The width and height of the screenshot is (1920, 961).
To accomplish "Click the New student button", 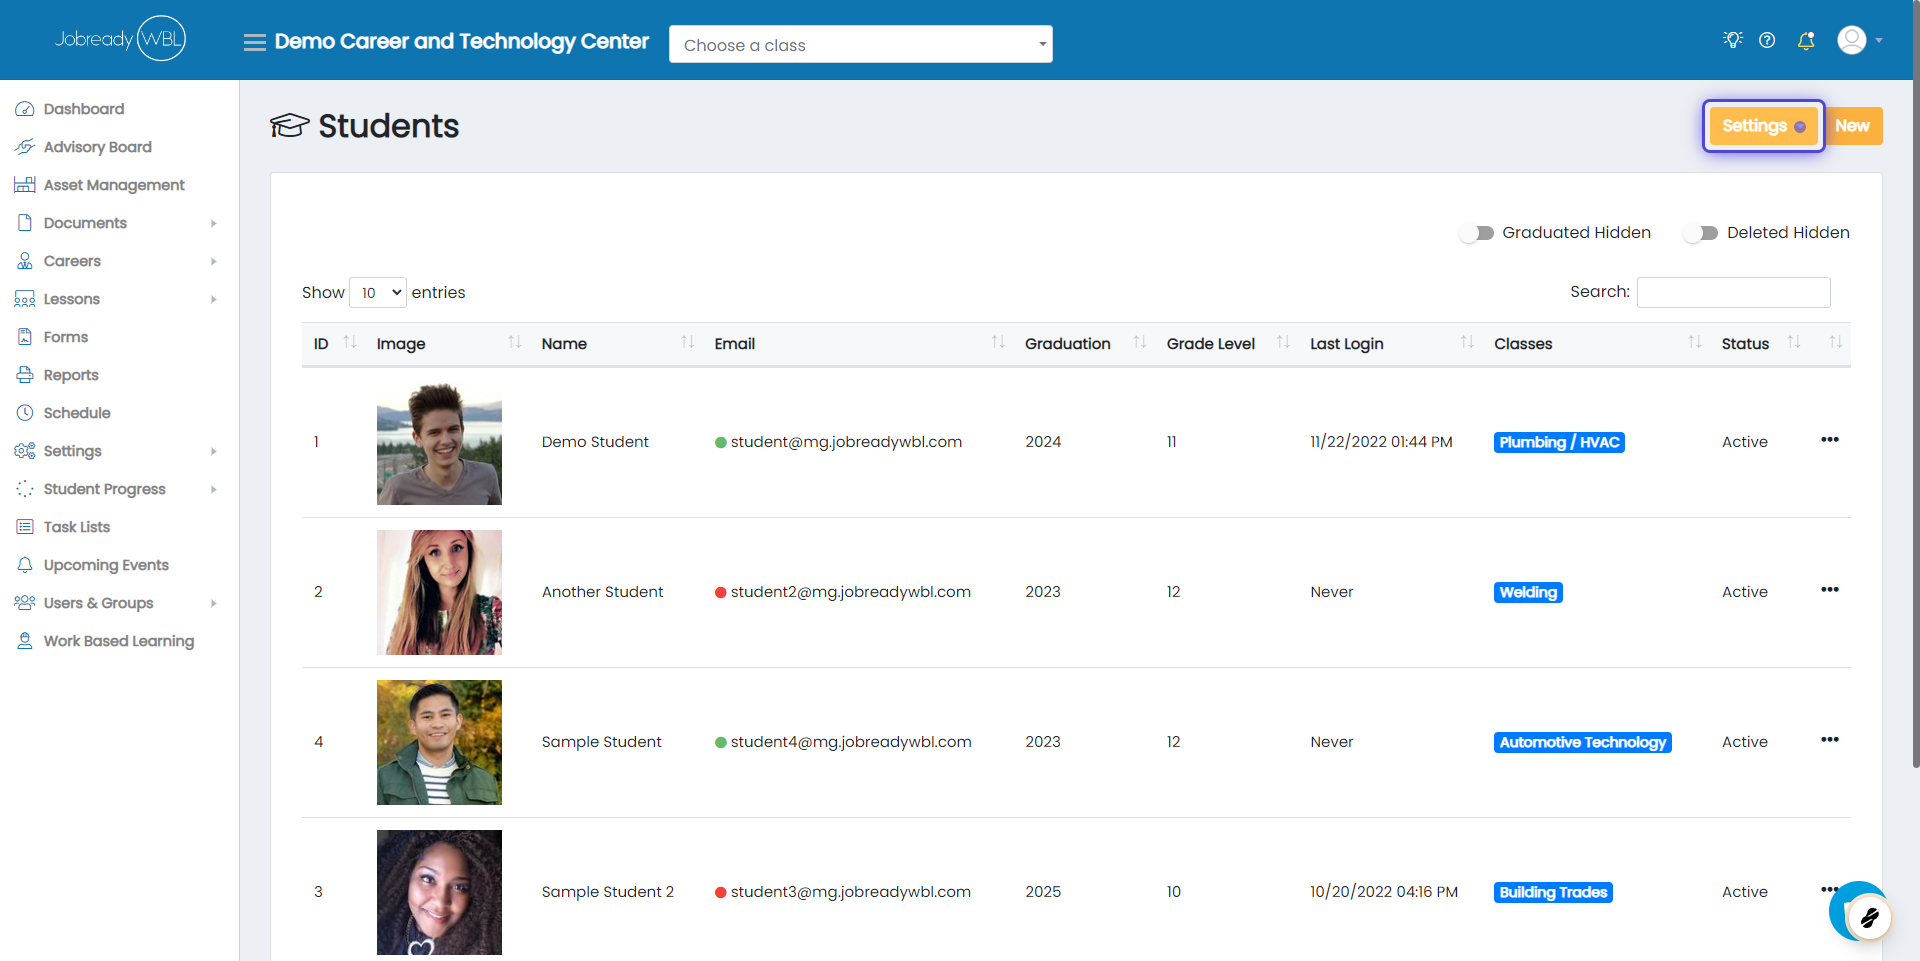I will [1853, 126].
